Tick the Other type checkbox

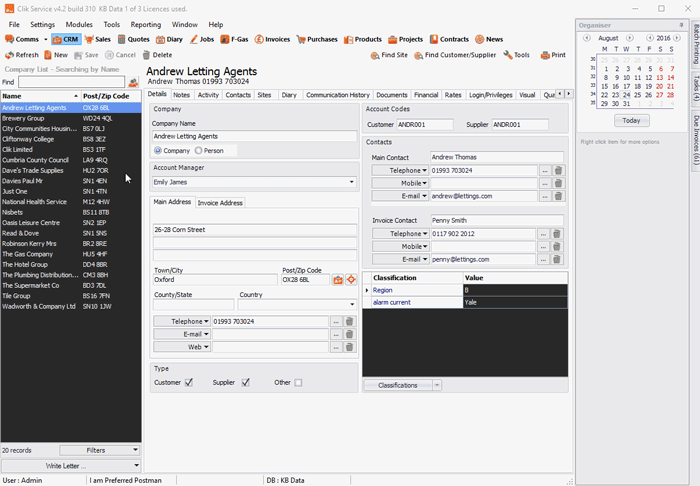tap(298, 382)
